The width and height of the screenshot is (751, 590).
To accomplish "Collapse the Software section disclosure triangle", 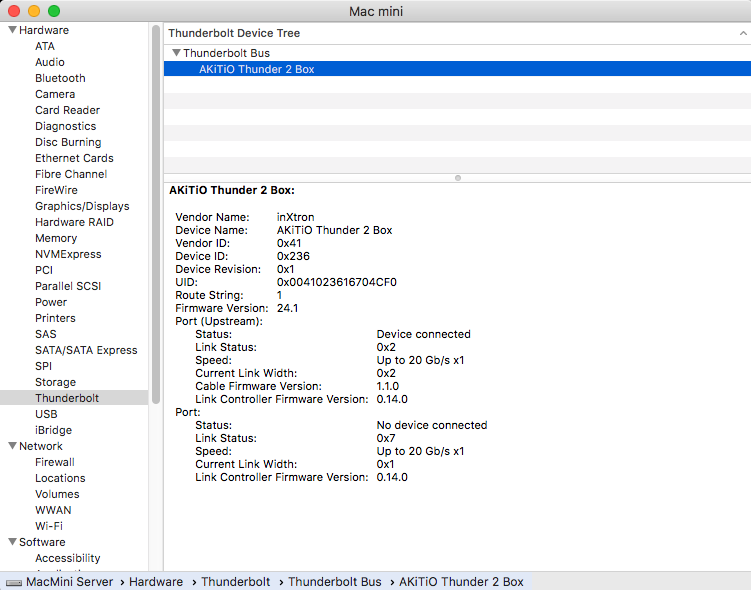I will pos(12,542).
